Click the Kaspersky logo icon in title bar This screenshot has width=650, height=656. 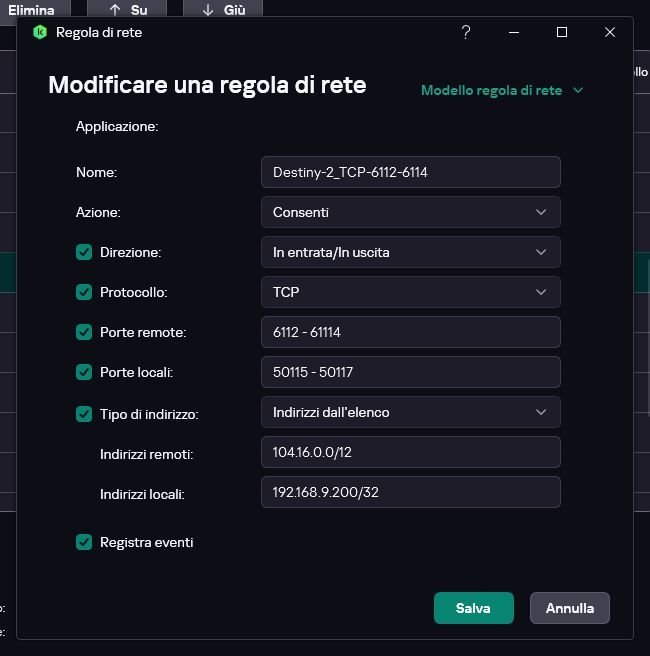(x=40, y=32)
